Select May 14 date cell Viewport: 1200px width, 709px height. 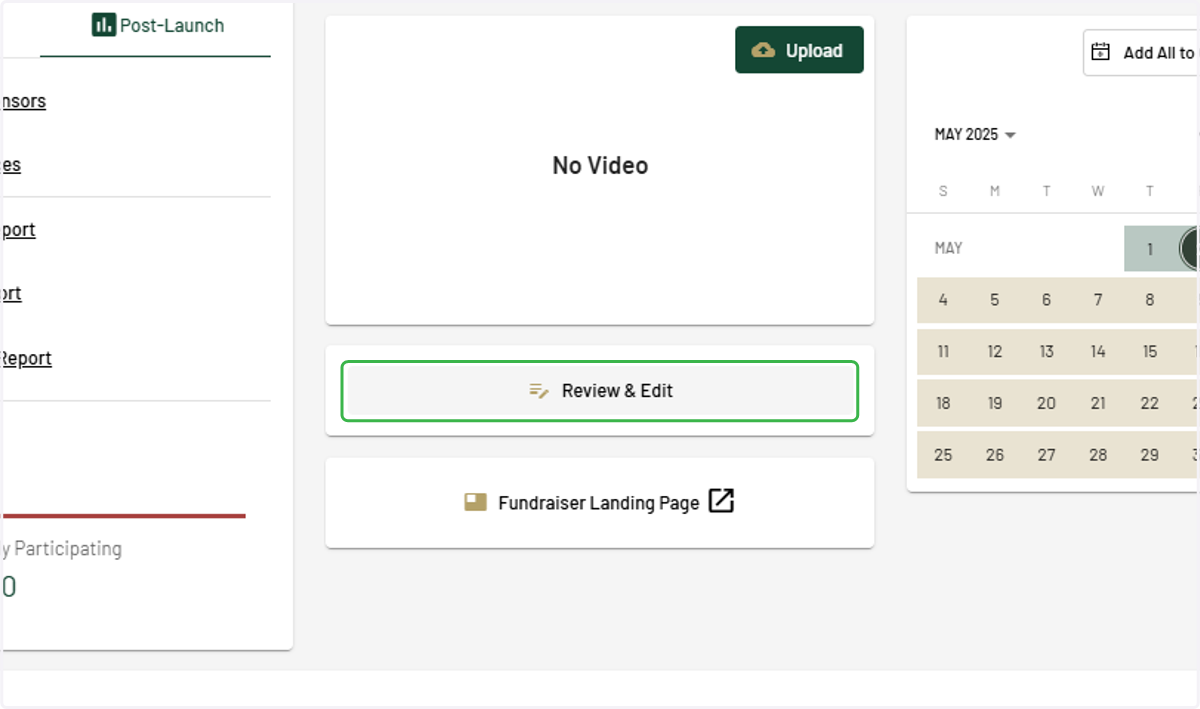click(1098, 352)
